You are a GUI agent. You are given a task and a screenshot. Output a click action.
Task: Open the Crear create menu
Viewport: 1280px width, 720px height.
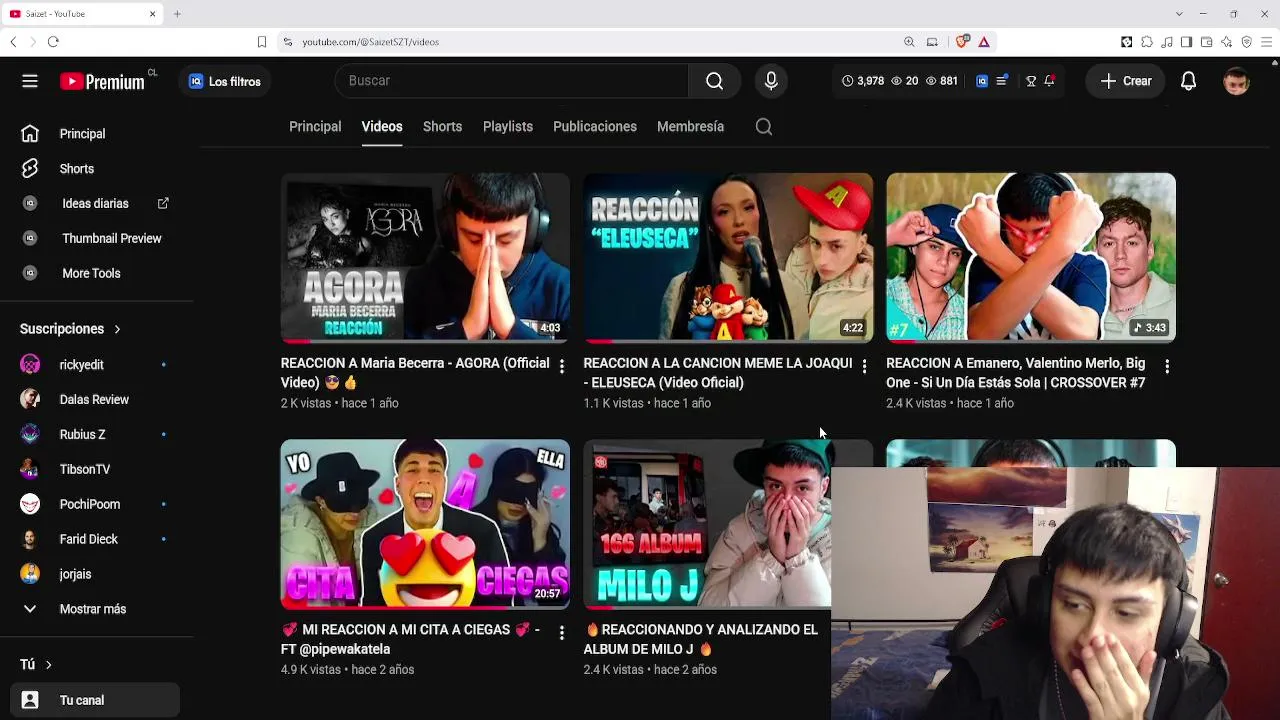[x=1126, y=81]
